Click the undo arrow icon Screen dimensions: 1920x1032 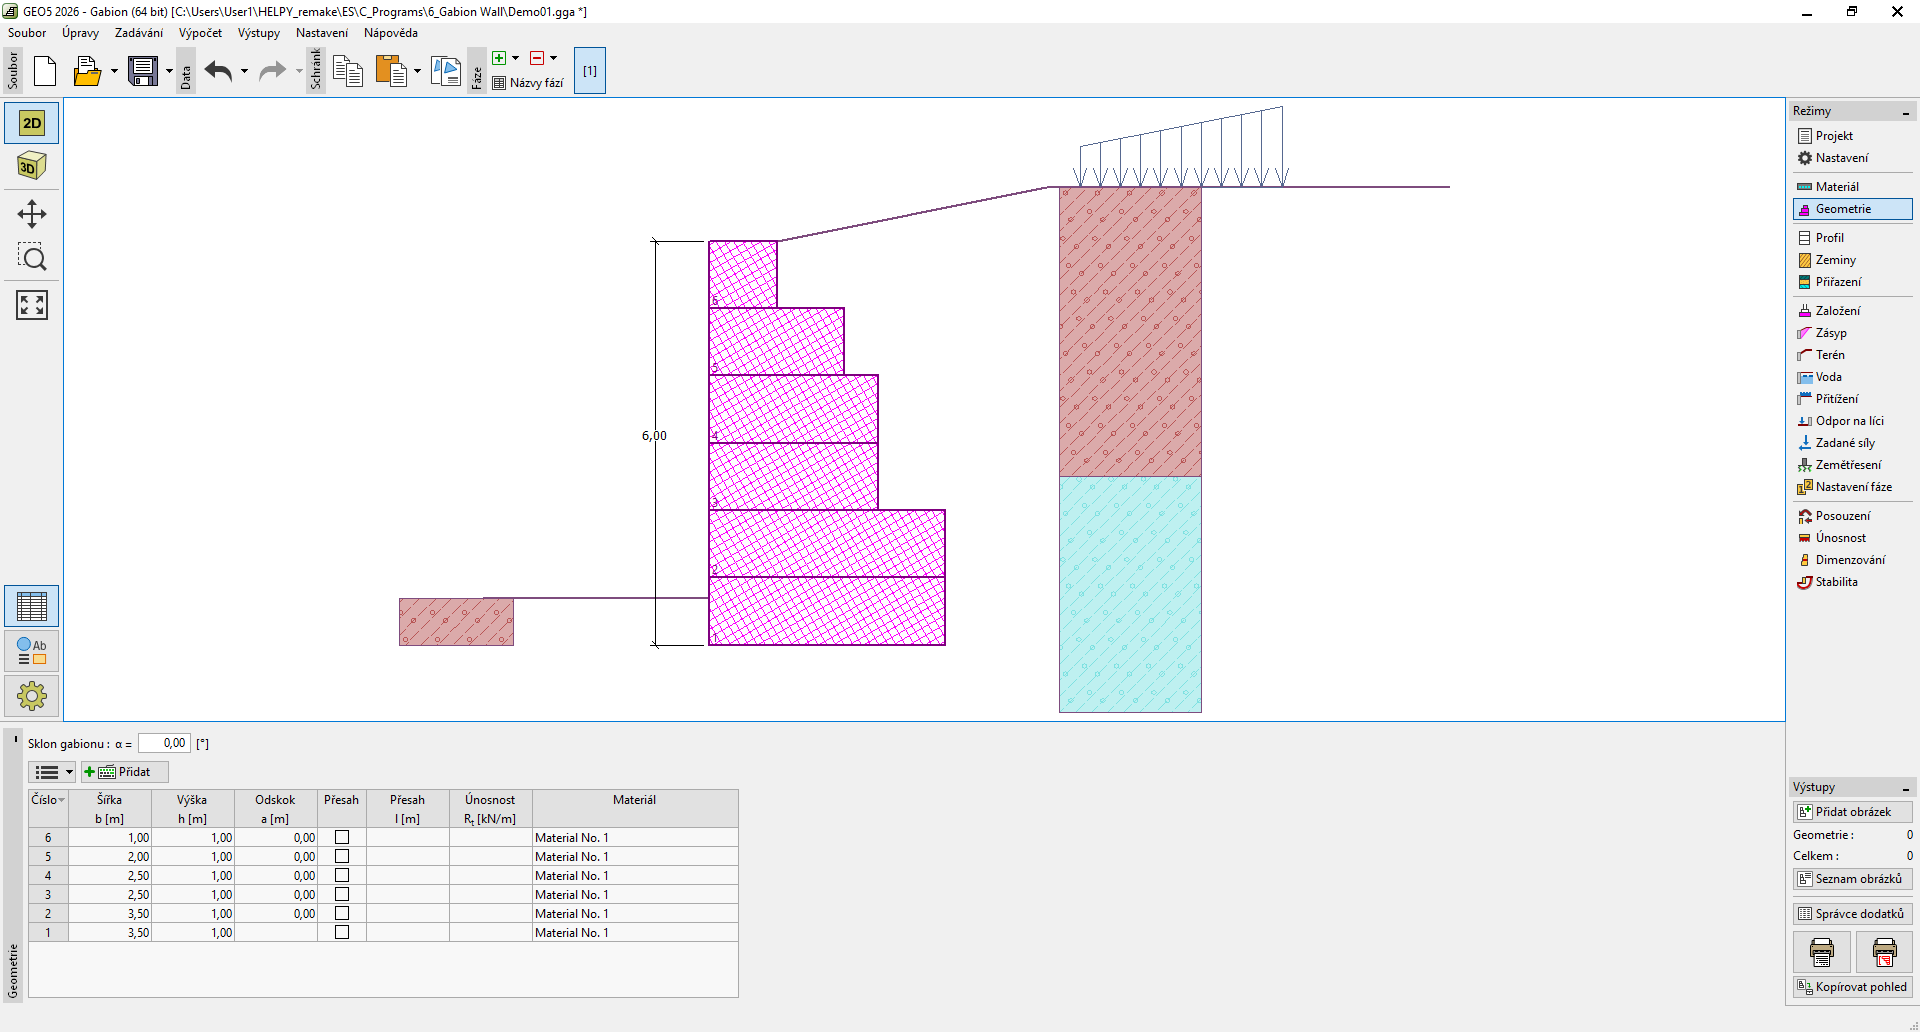(218, 71)
